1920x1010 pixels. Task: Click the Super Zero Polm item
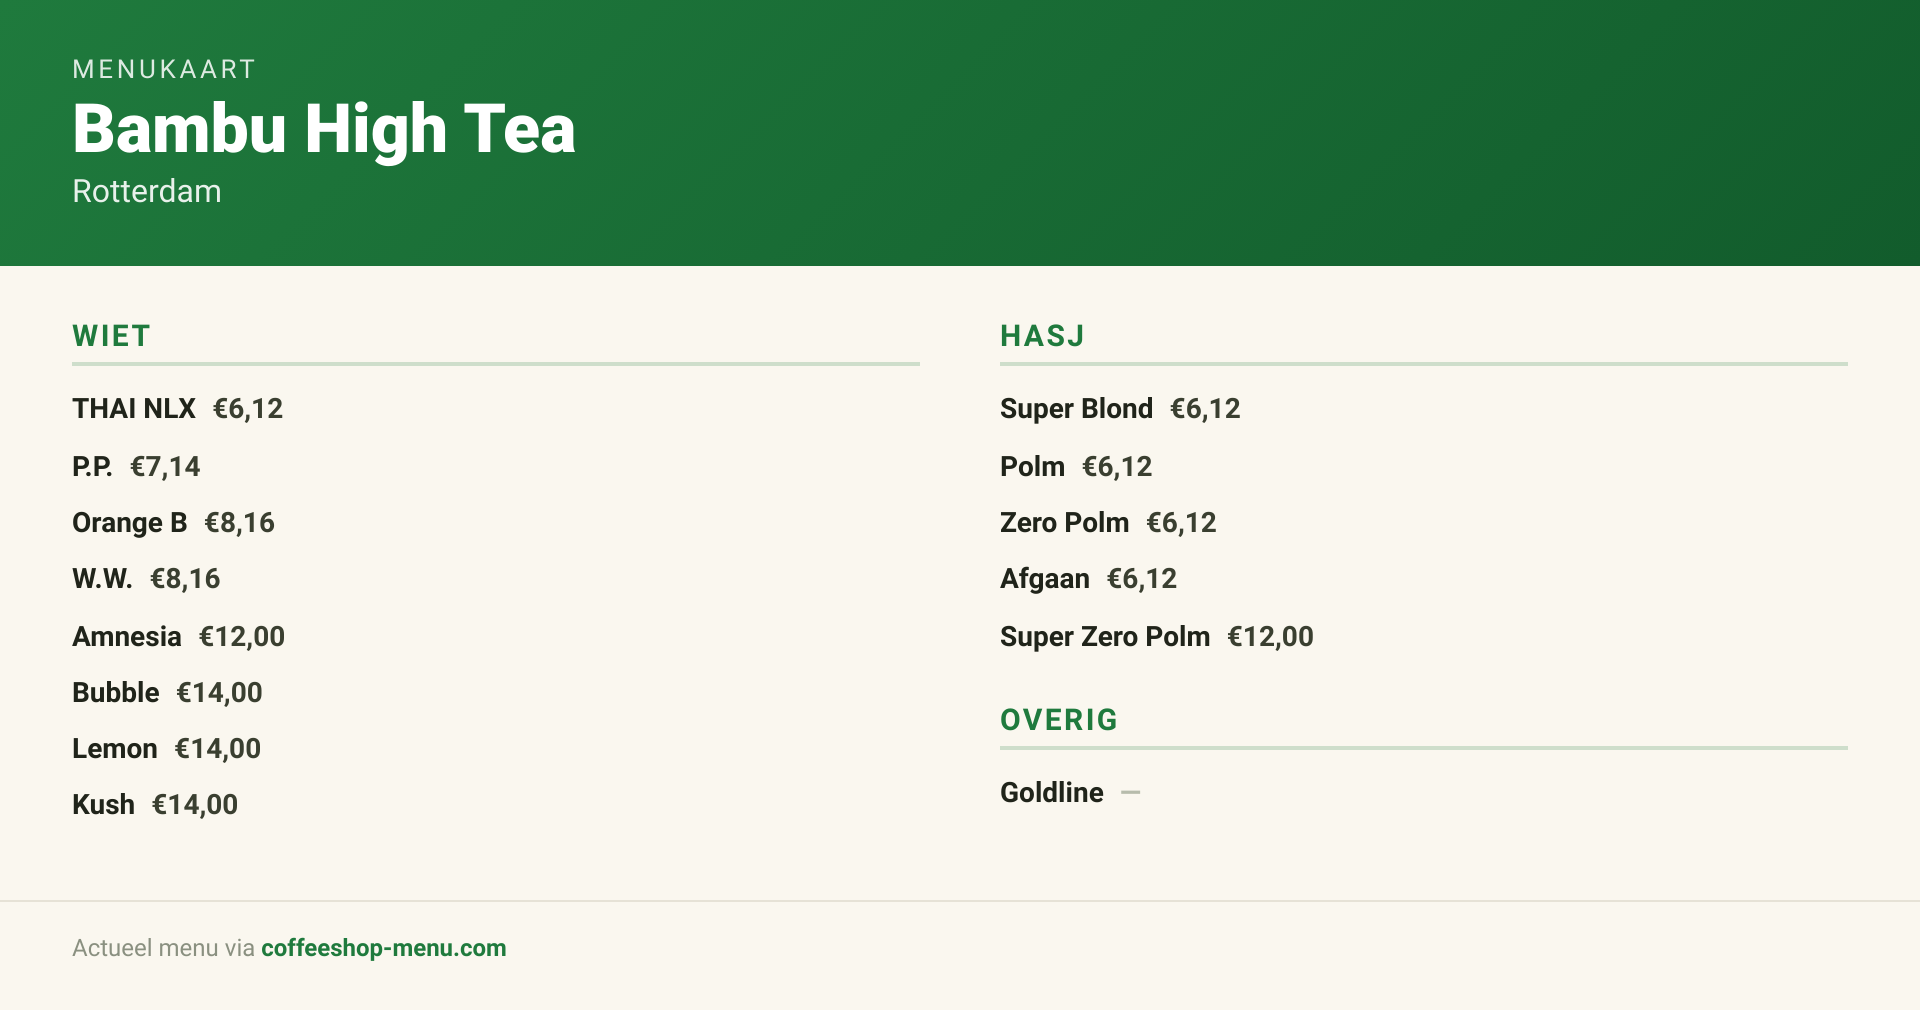click(1157, 636)
